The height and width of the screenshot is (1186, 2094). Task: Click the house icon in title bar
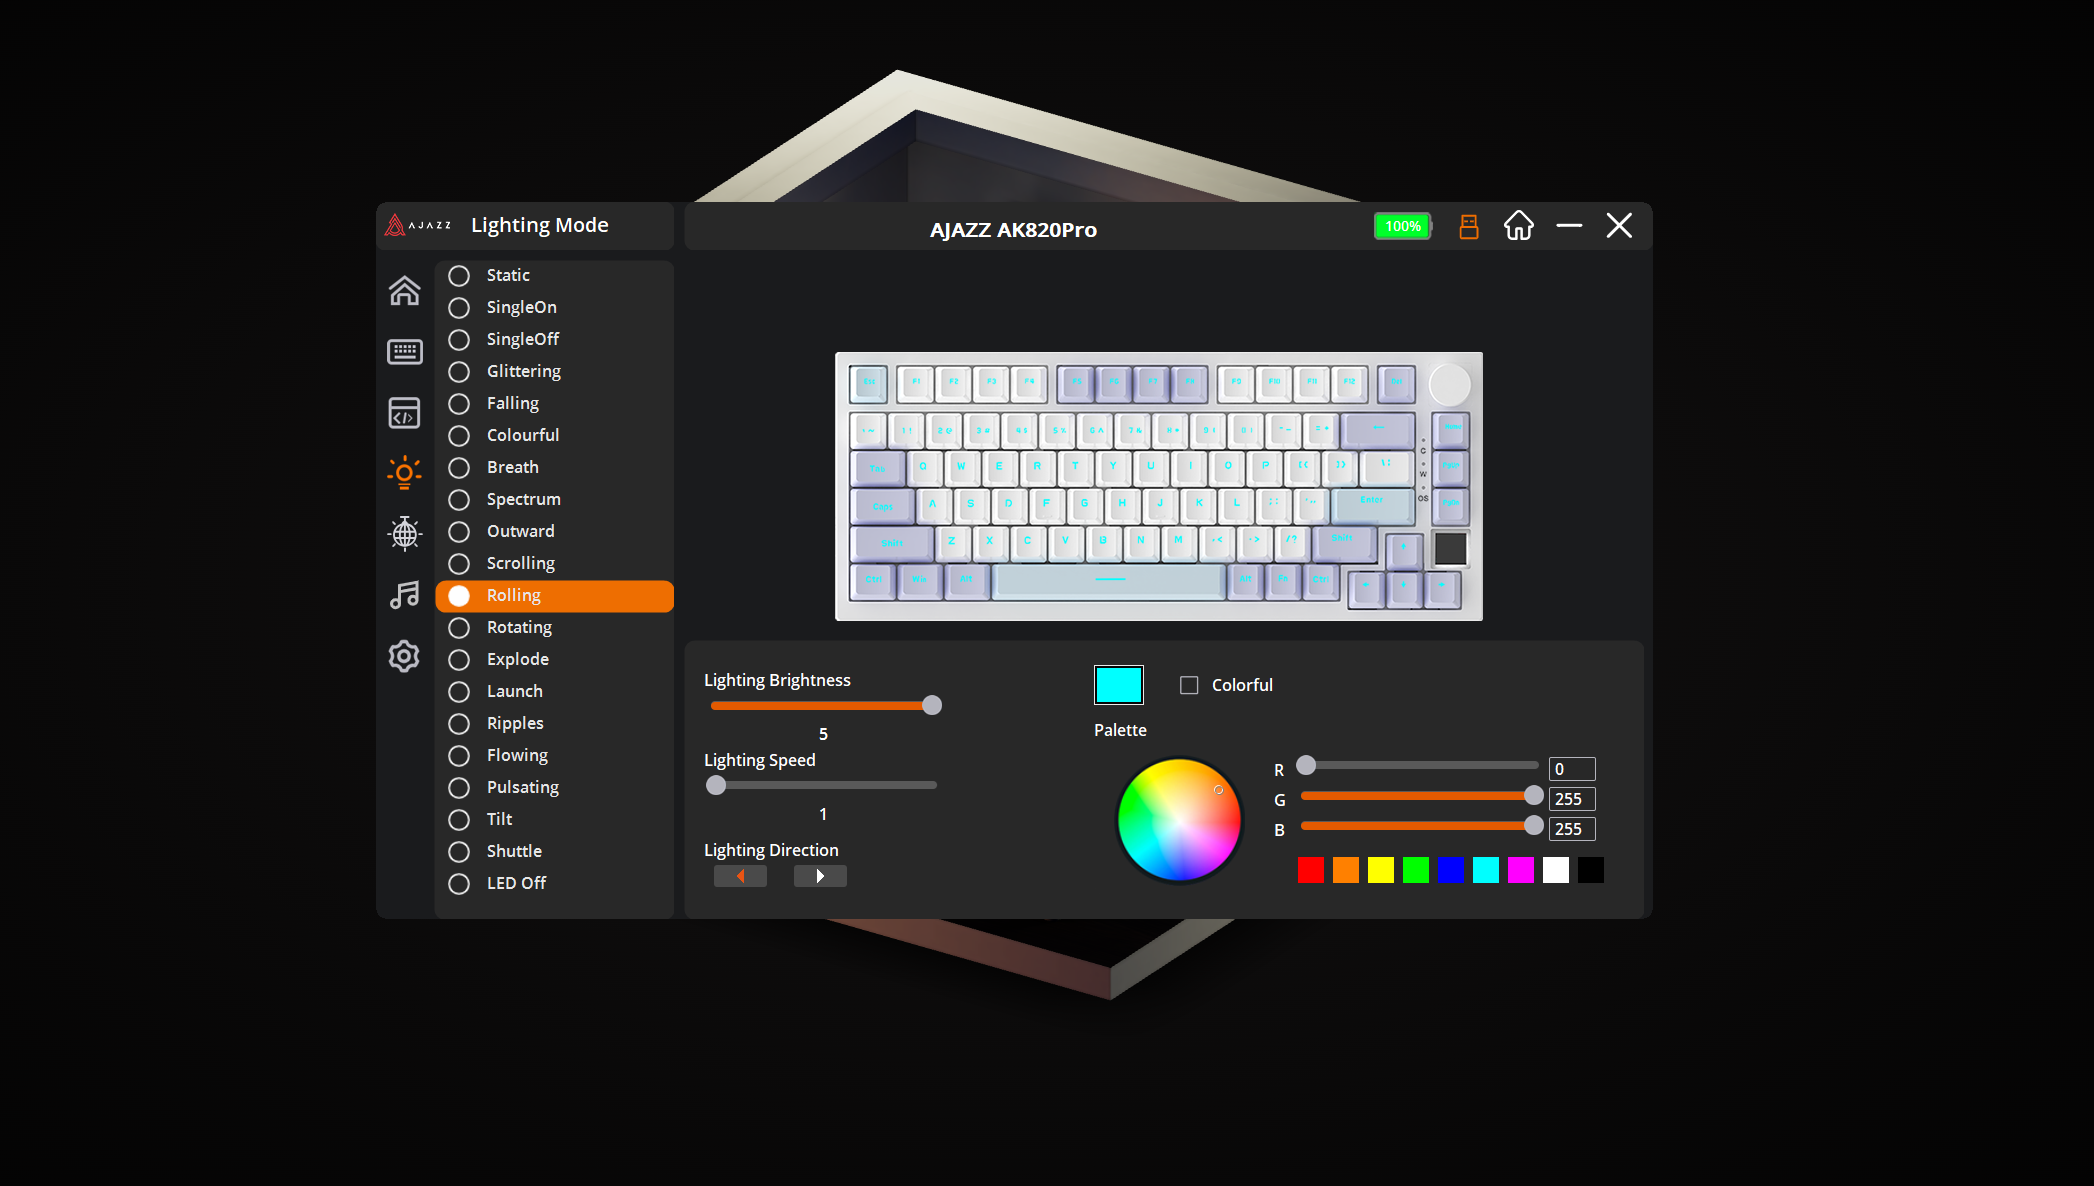pyautogui.click(x=1518, y=226)
